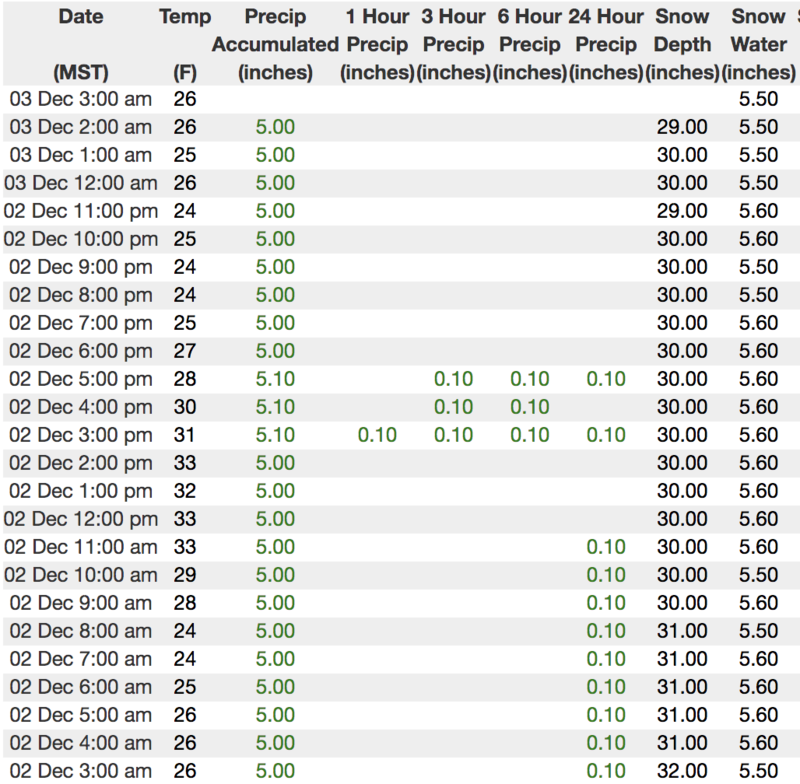Click the Date column header
The width and height of the screenshot is (800, 784).
click(x=79, y=17)
